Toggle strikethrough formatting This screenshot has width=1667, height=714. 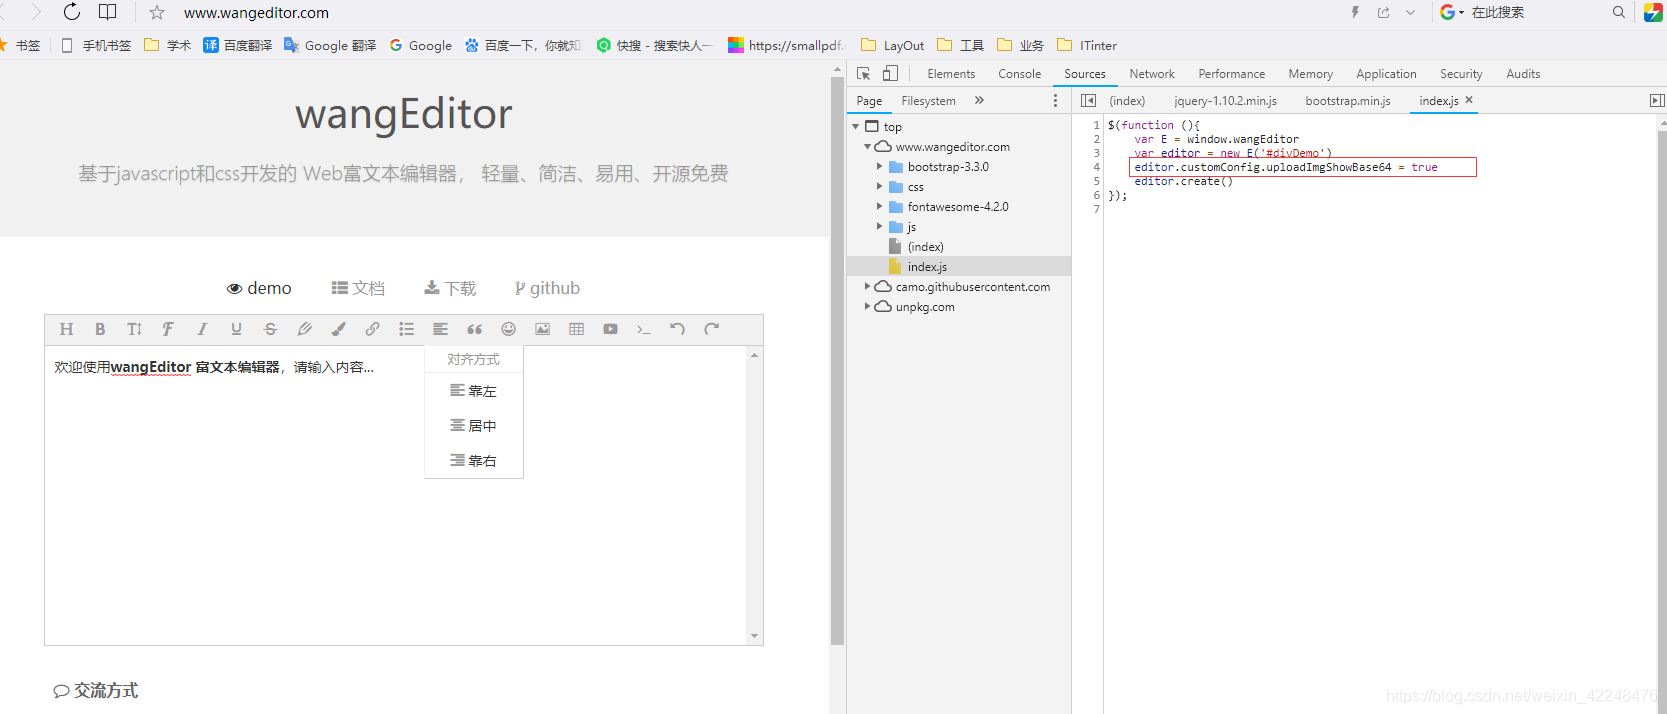click(x=270, y=329)
